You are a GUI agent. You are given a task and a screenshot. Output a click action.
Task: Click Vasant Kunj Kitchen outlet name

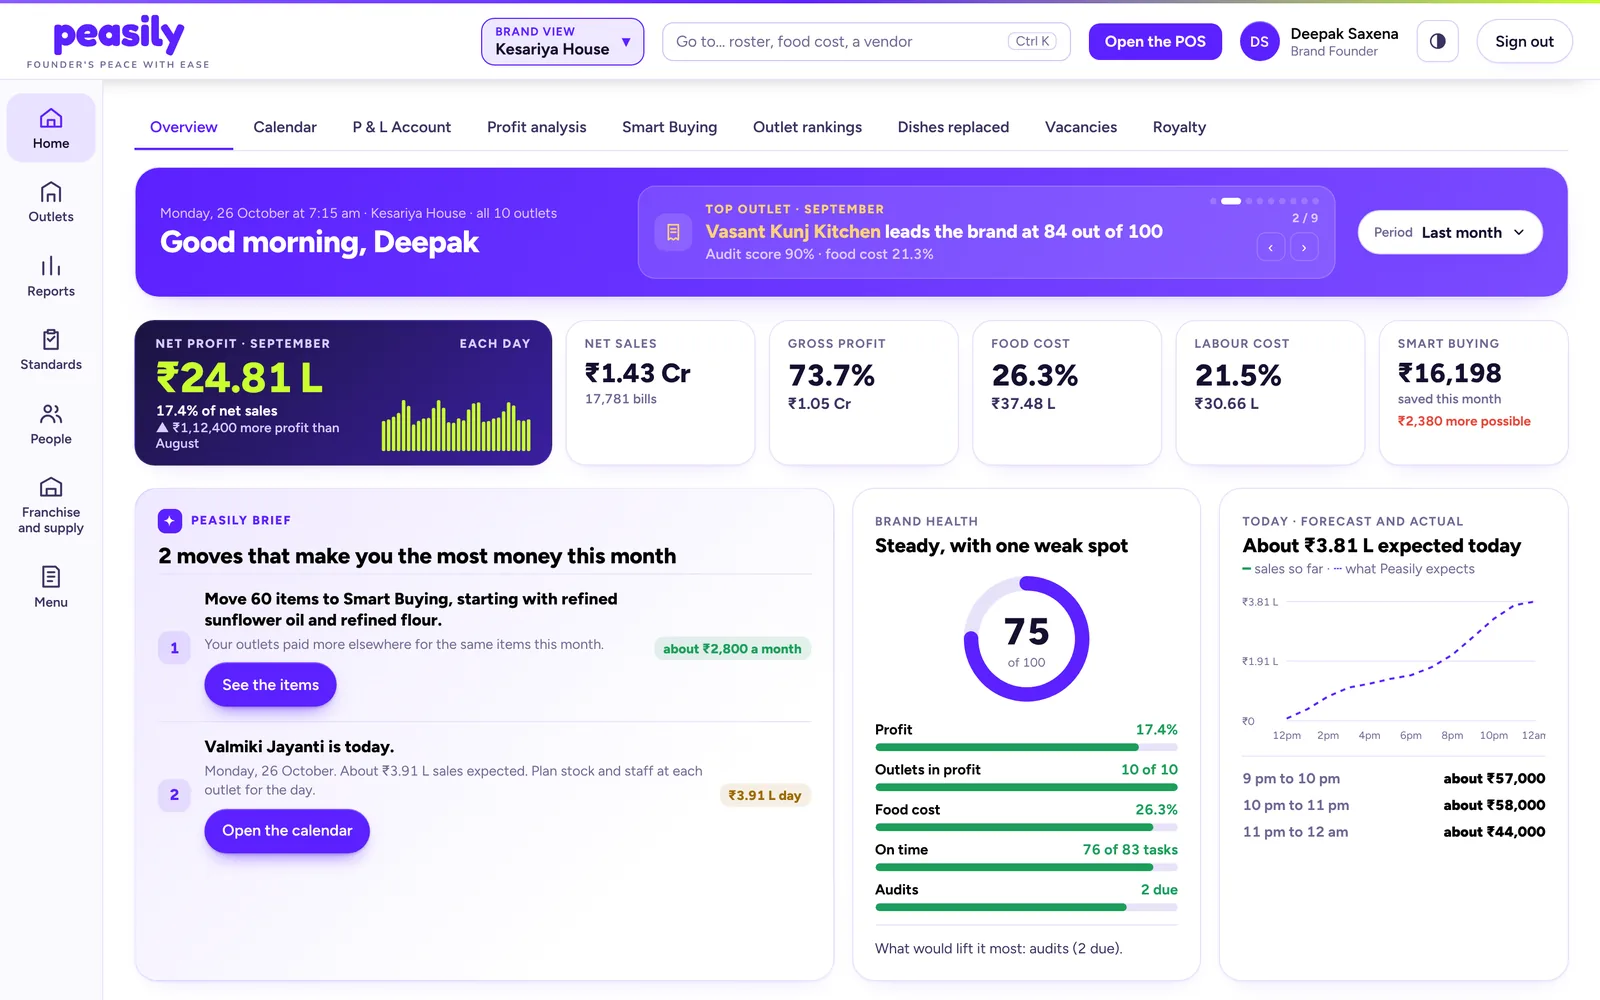[793, 232]
